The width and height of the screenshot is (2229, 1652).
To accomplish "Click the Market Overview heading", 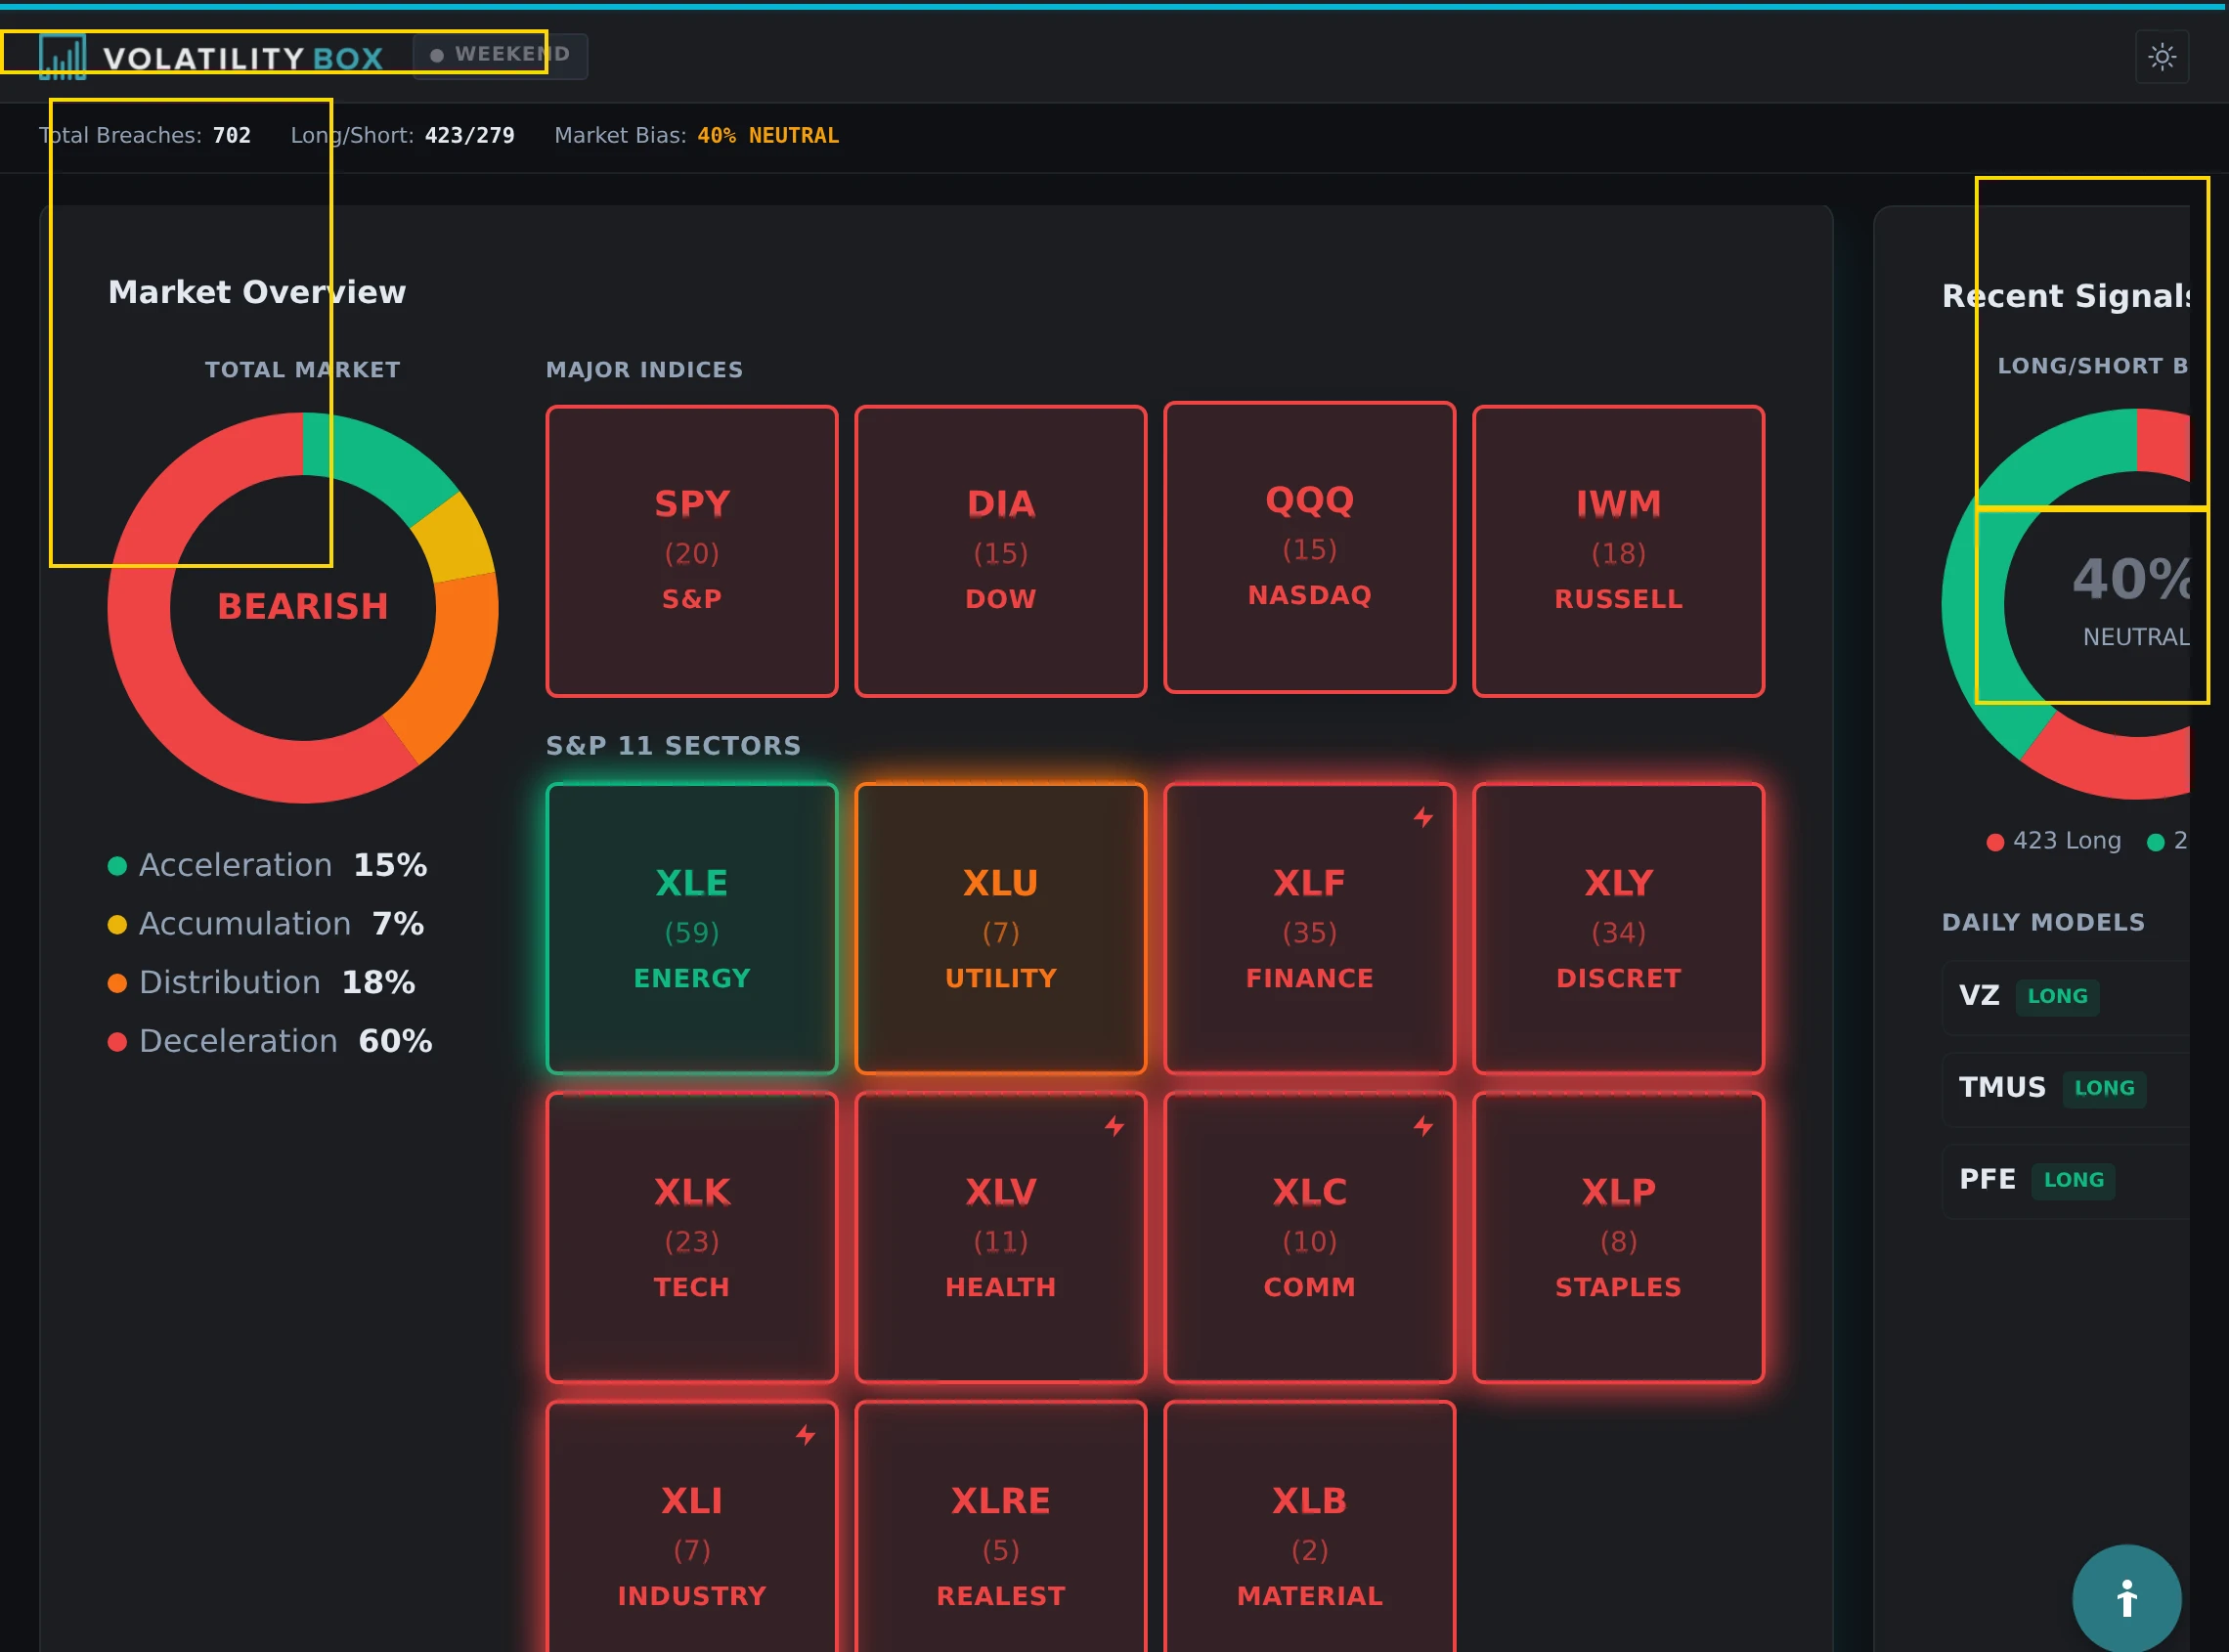I will (257, 293).
